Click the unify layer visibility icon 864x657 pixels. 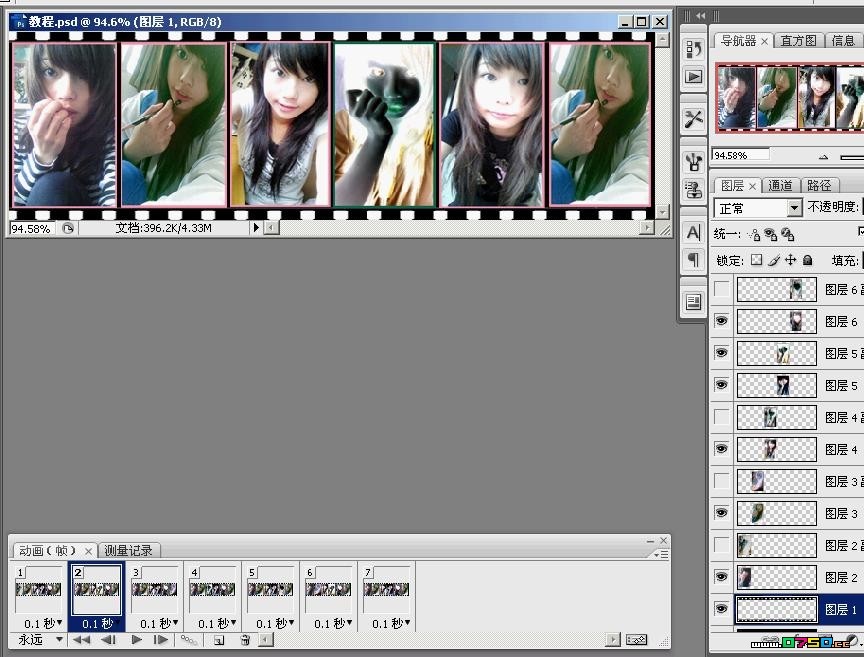pos(770,235)
